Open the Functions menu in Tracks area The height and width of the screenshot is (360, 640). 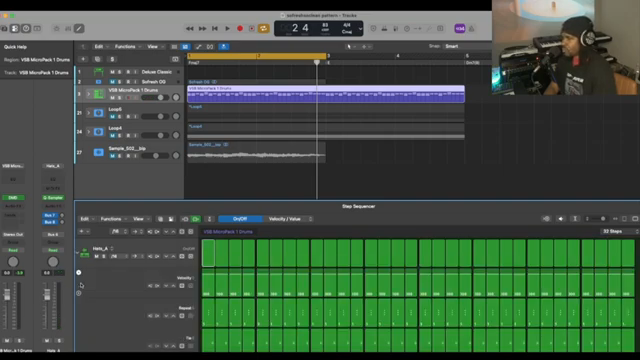pyautogui.click(x=127, y=47)
